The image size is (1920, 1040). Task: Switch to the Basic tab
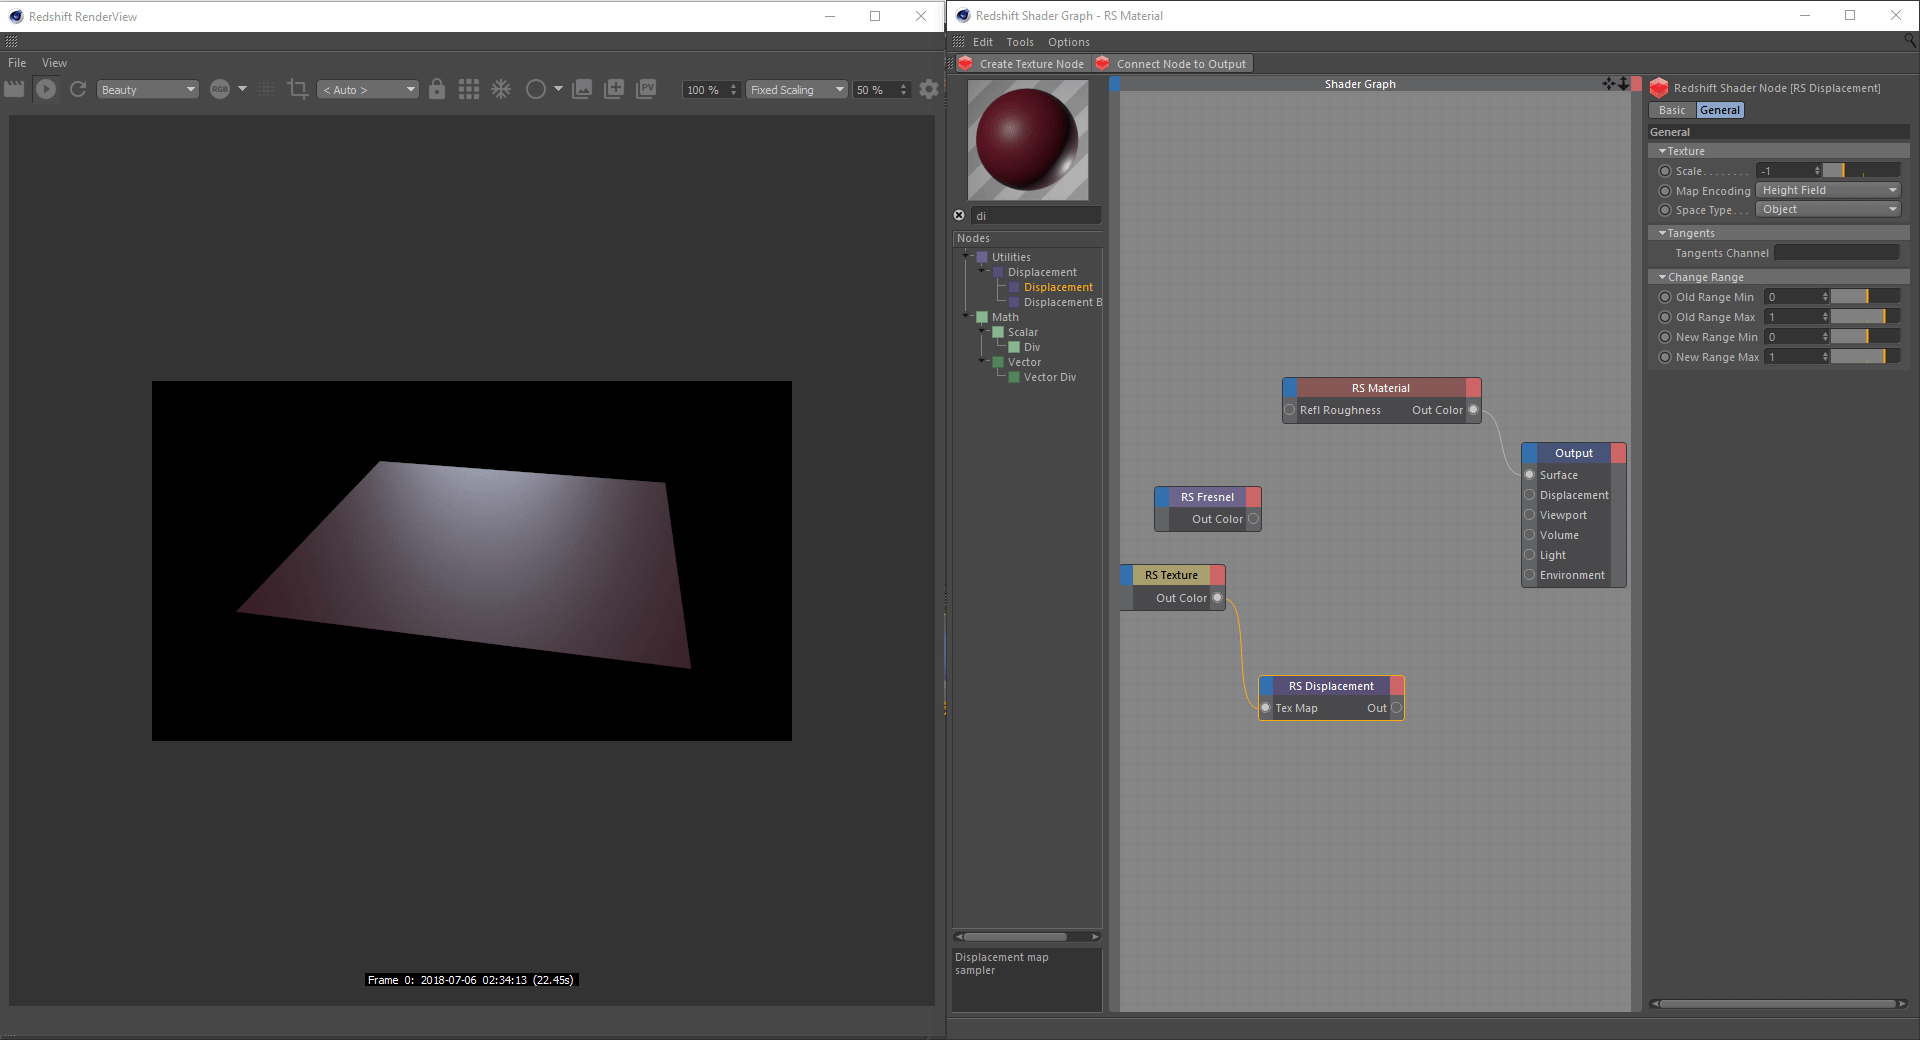point(1672,110)
